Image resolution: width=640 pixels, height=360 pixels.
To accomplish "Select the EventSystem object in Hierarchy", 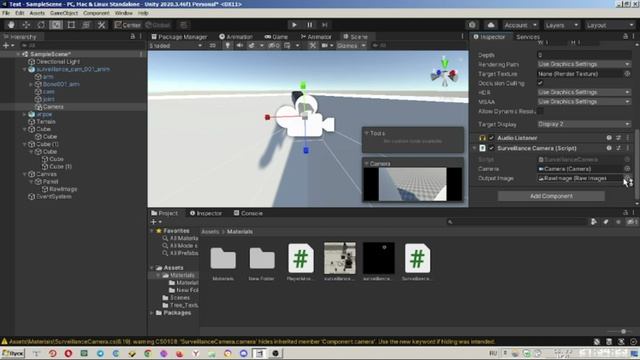I will click(x=53, y=196).
